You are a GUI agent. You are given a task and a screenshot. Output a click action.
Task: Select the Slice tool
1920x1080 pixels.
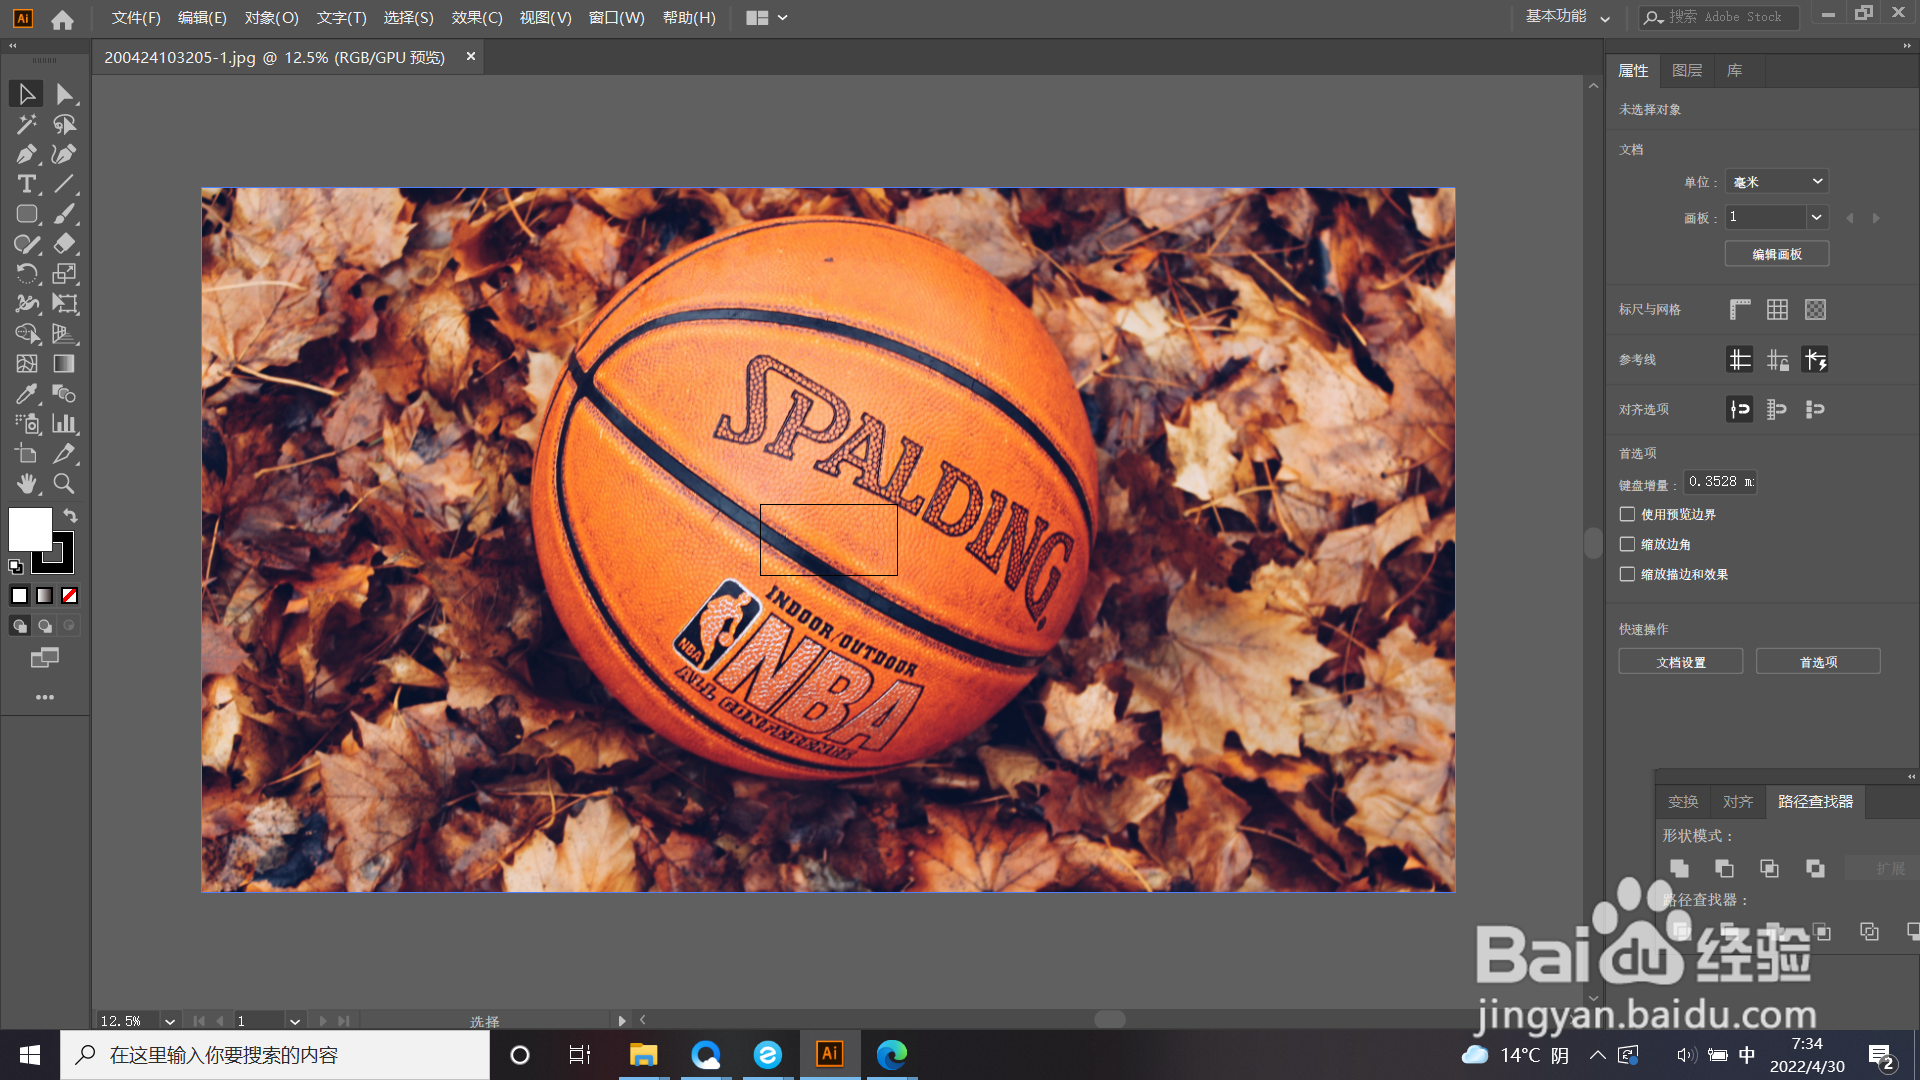[65, 454]
